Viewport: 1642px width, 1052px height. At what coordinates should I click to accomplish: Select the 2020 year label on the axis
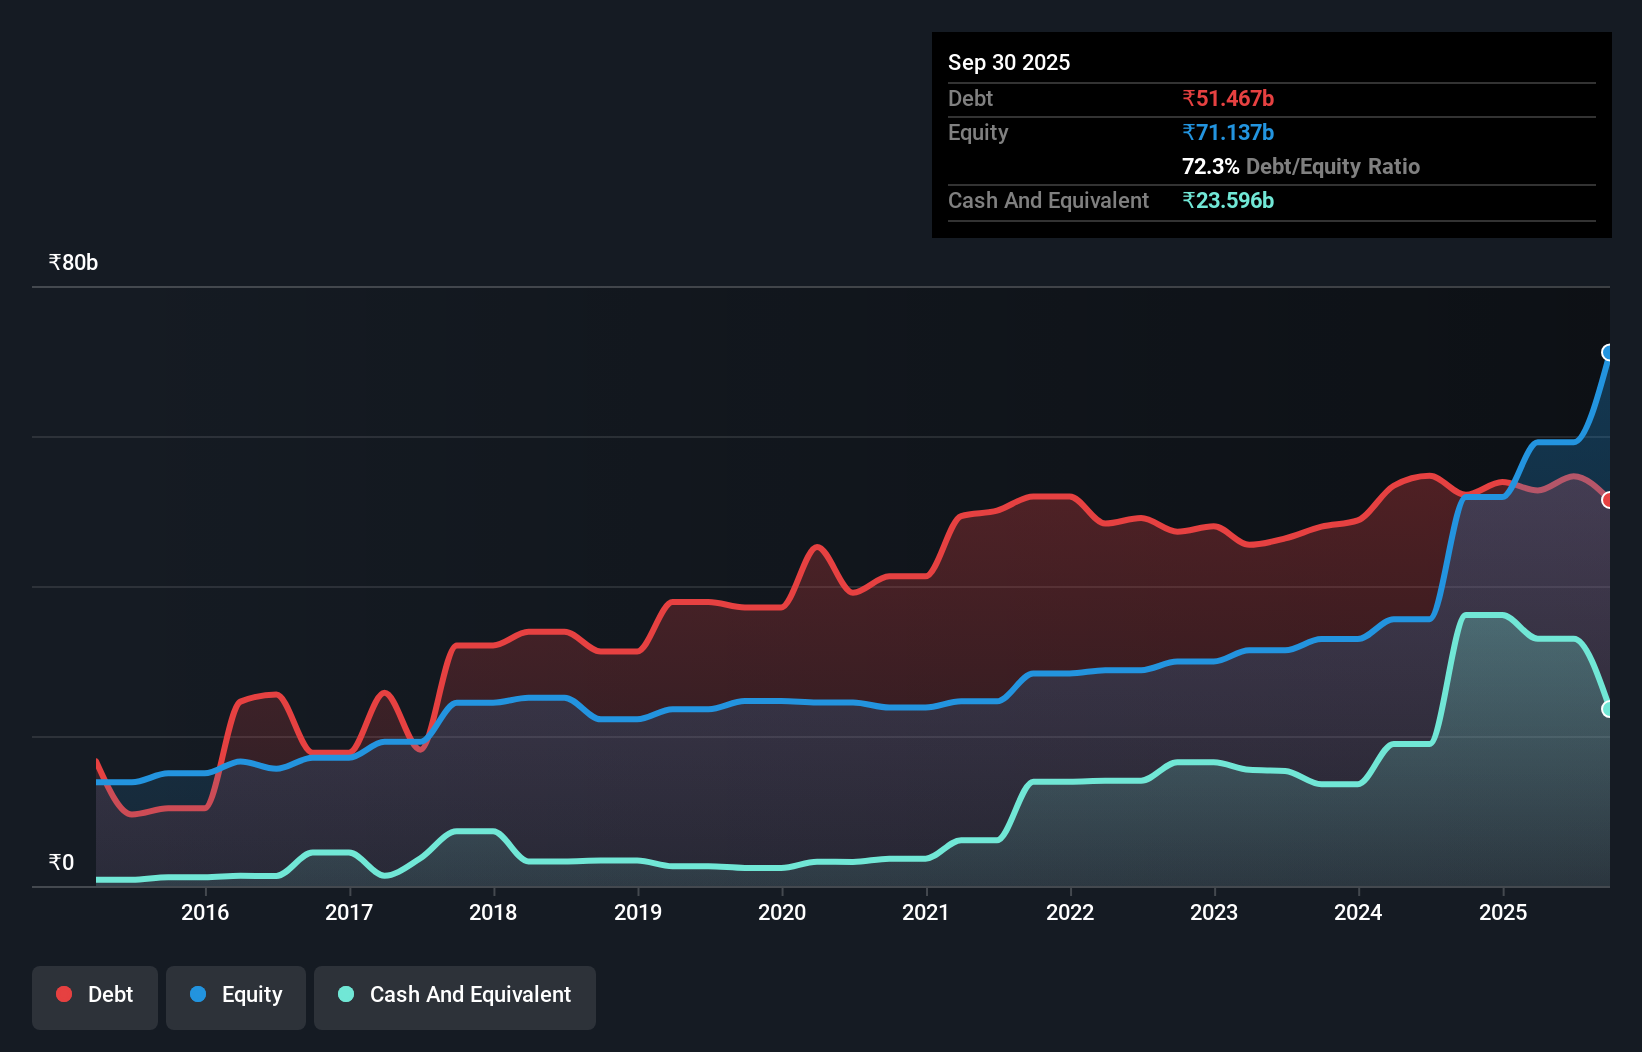click(x=782, y=912)
